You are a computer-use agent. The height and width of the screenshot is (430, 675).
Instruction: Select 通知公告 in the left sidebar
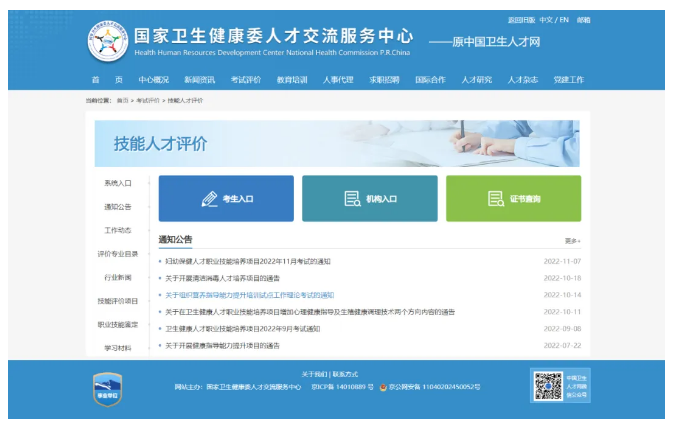(118, 207)
